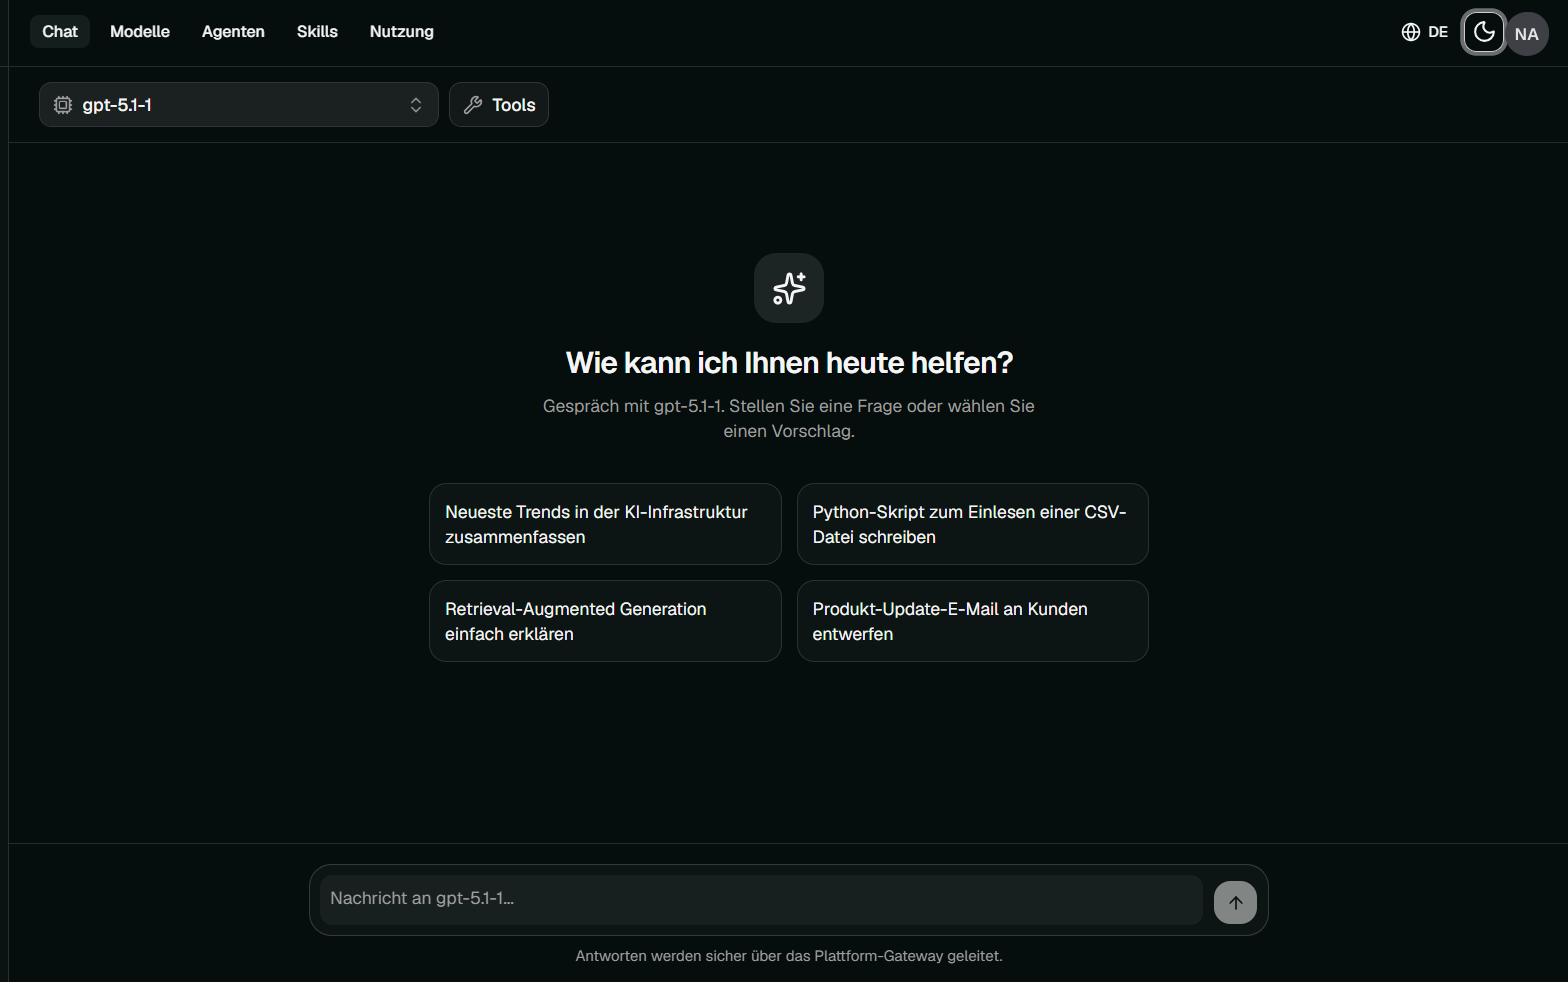
Task: Click the wrench icon on the Tools button
Action: tap(473, 105)
